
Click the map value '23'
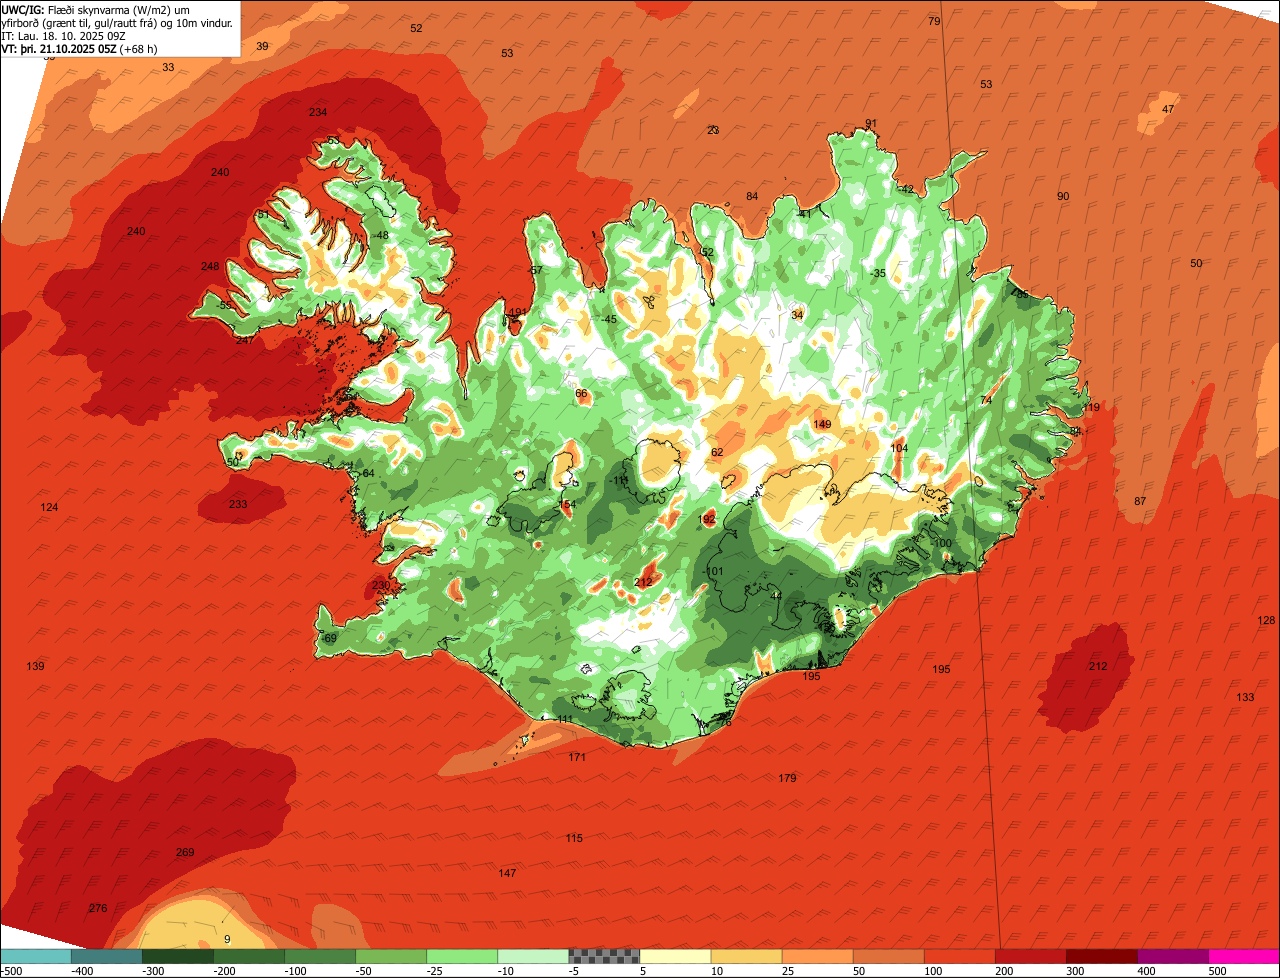pyautogui.click(x=713, y=130)
